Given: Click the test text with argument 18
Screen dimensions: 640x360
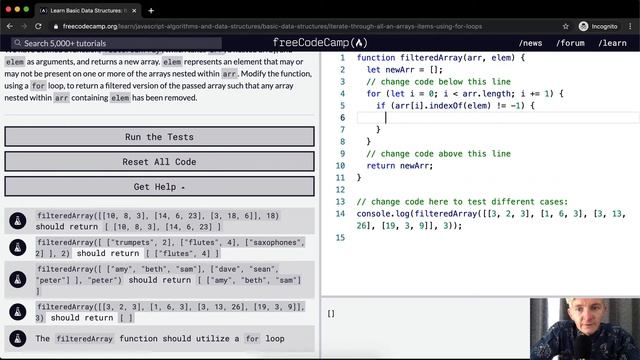Looking at the screenshot, I should coord(158,221).
